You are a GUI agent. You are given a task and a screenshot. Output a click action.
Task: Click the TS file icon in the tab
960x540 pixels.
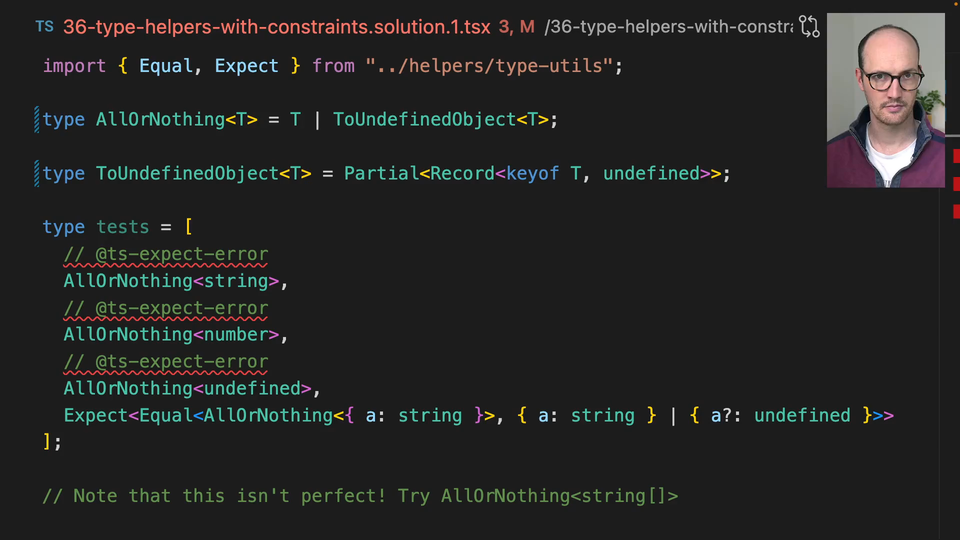pyautogui.click(x=45, y=27)
